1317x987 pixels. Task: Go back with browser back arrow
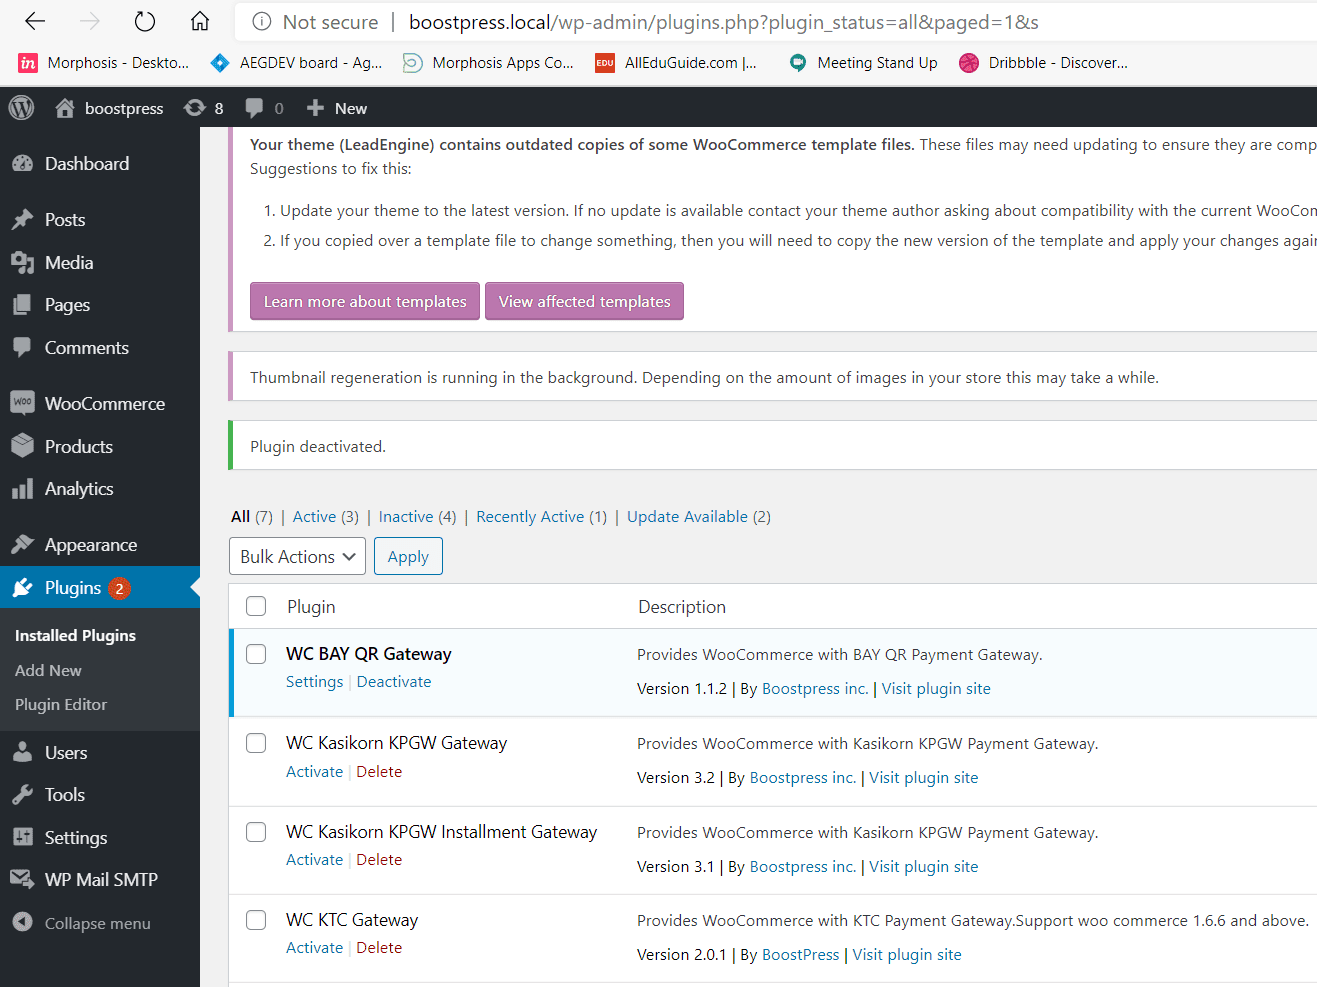35,21
